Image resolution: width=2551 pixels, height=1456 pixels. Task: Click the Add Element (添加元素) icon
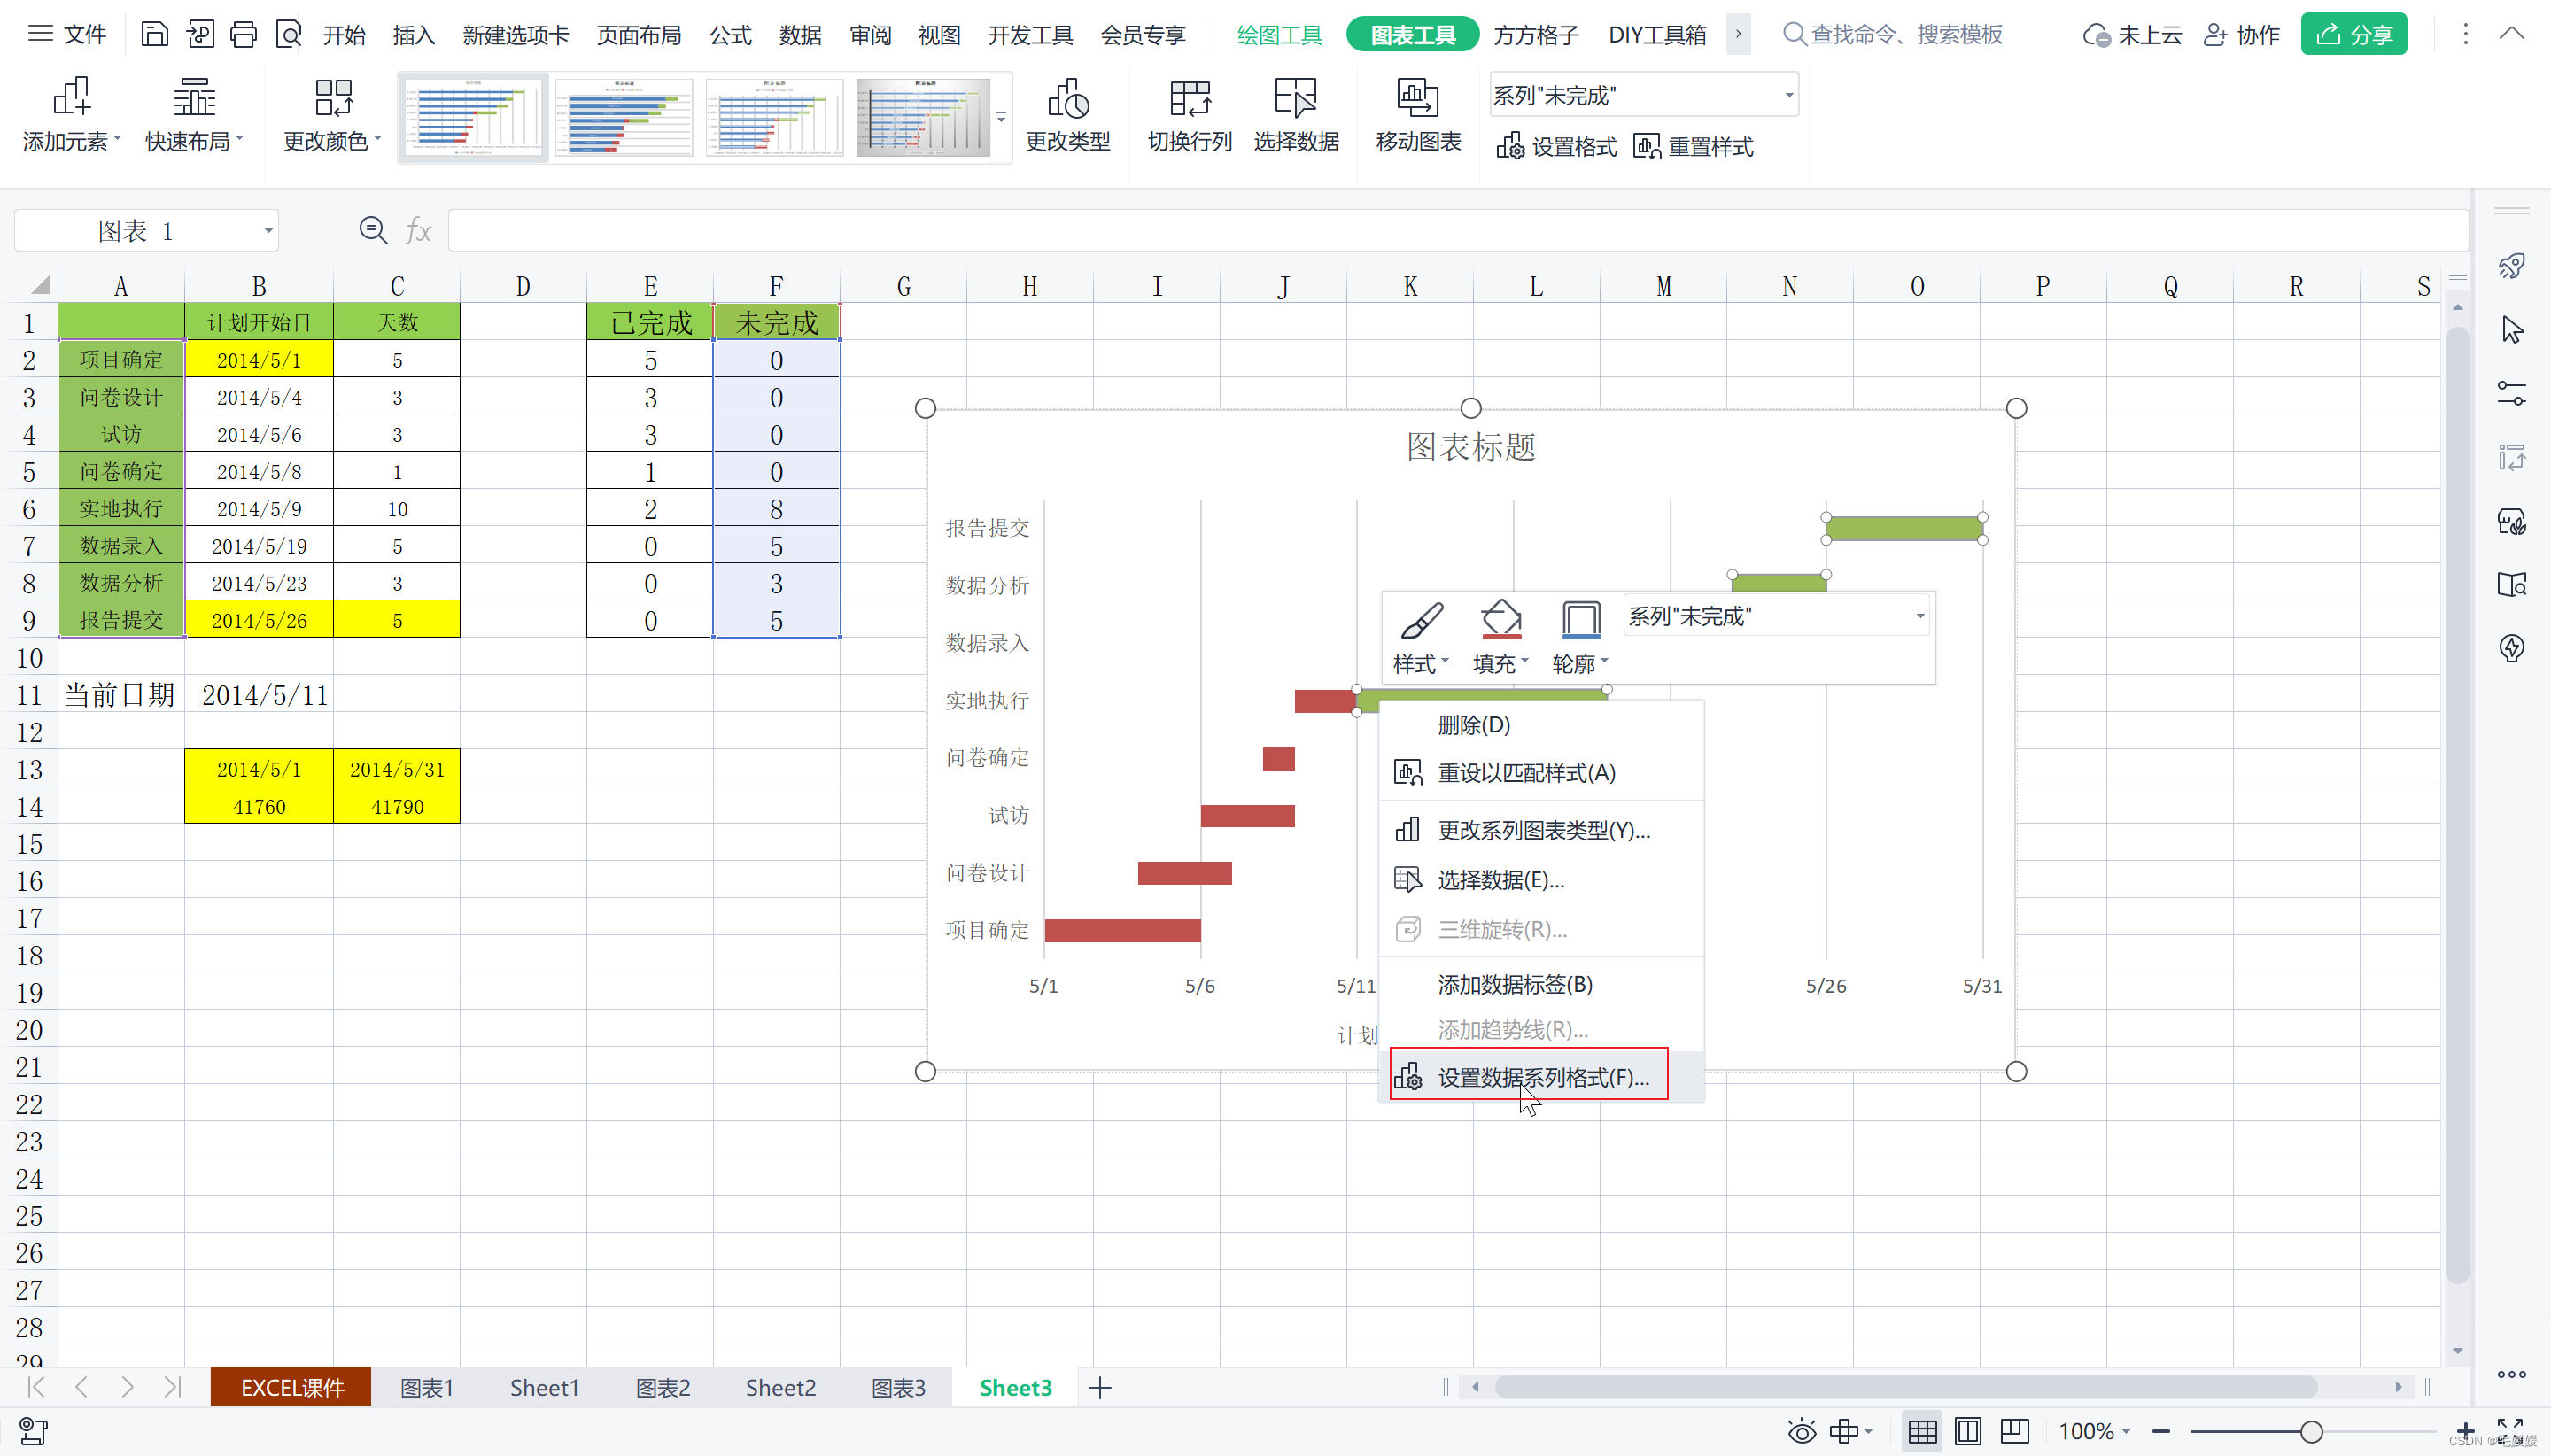click(x=71, y=98)
